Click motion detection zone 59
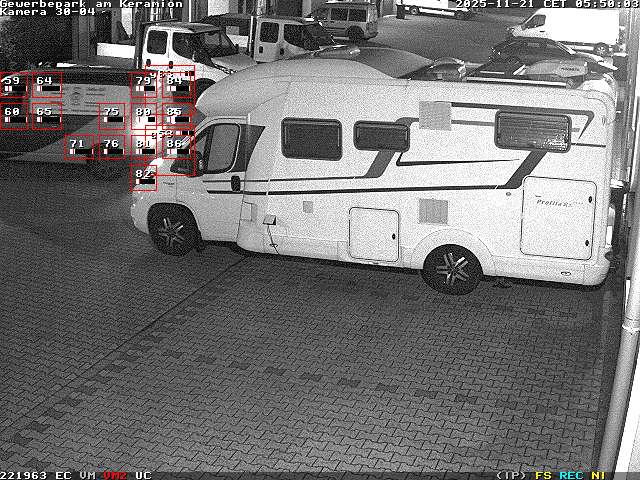This screenshot has height=480, width=640. pos(14,84)
